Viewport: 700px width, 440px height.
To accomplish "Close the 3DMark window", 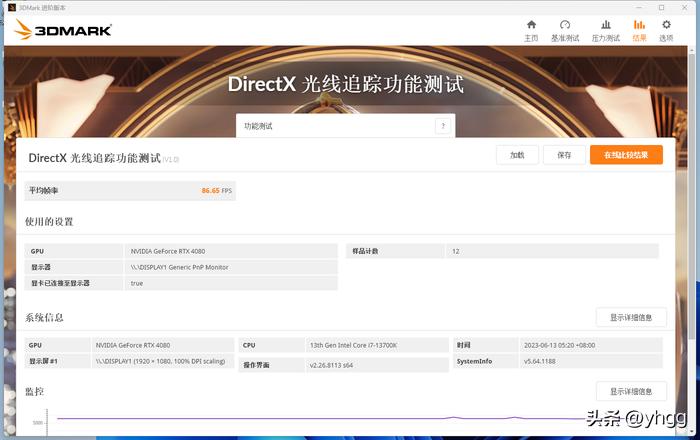I will [x=684, y=8].
